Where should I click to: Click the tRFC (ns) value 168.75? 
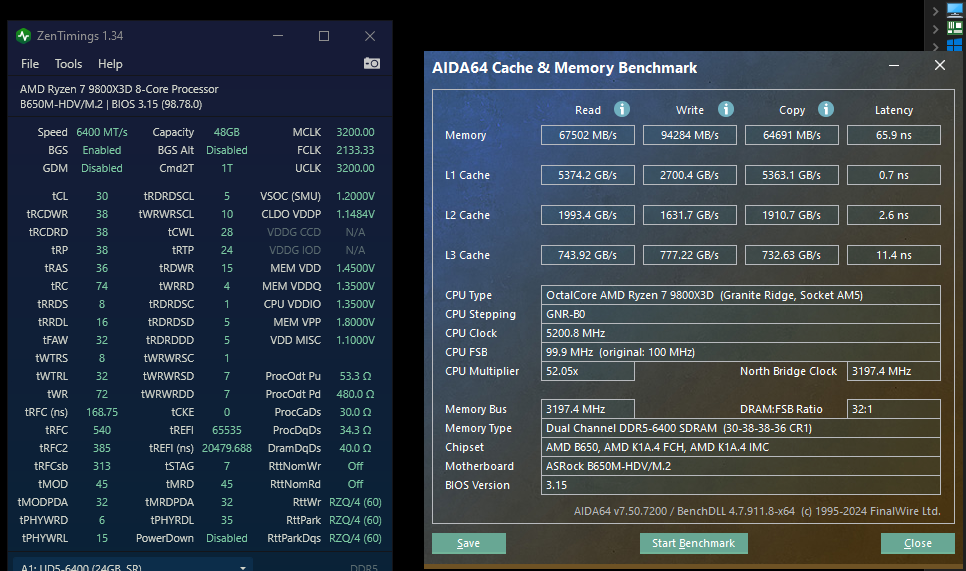pos(102,412)
